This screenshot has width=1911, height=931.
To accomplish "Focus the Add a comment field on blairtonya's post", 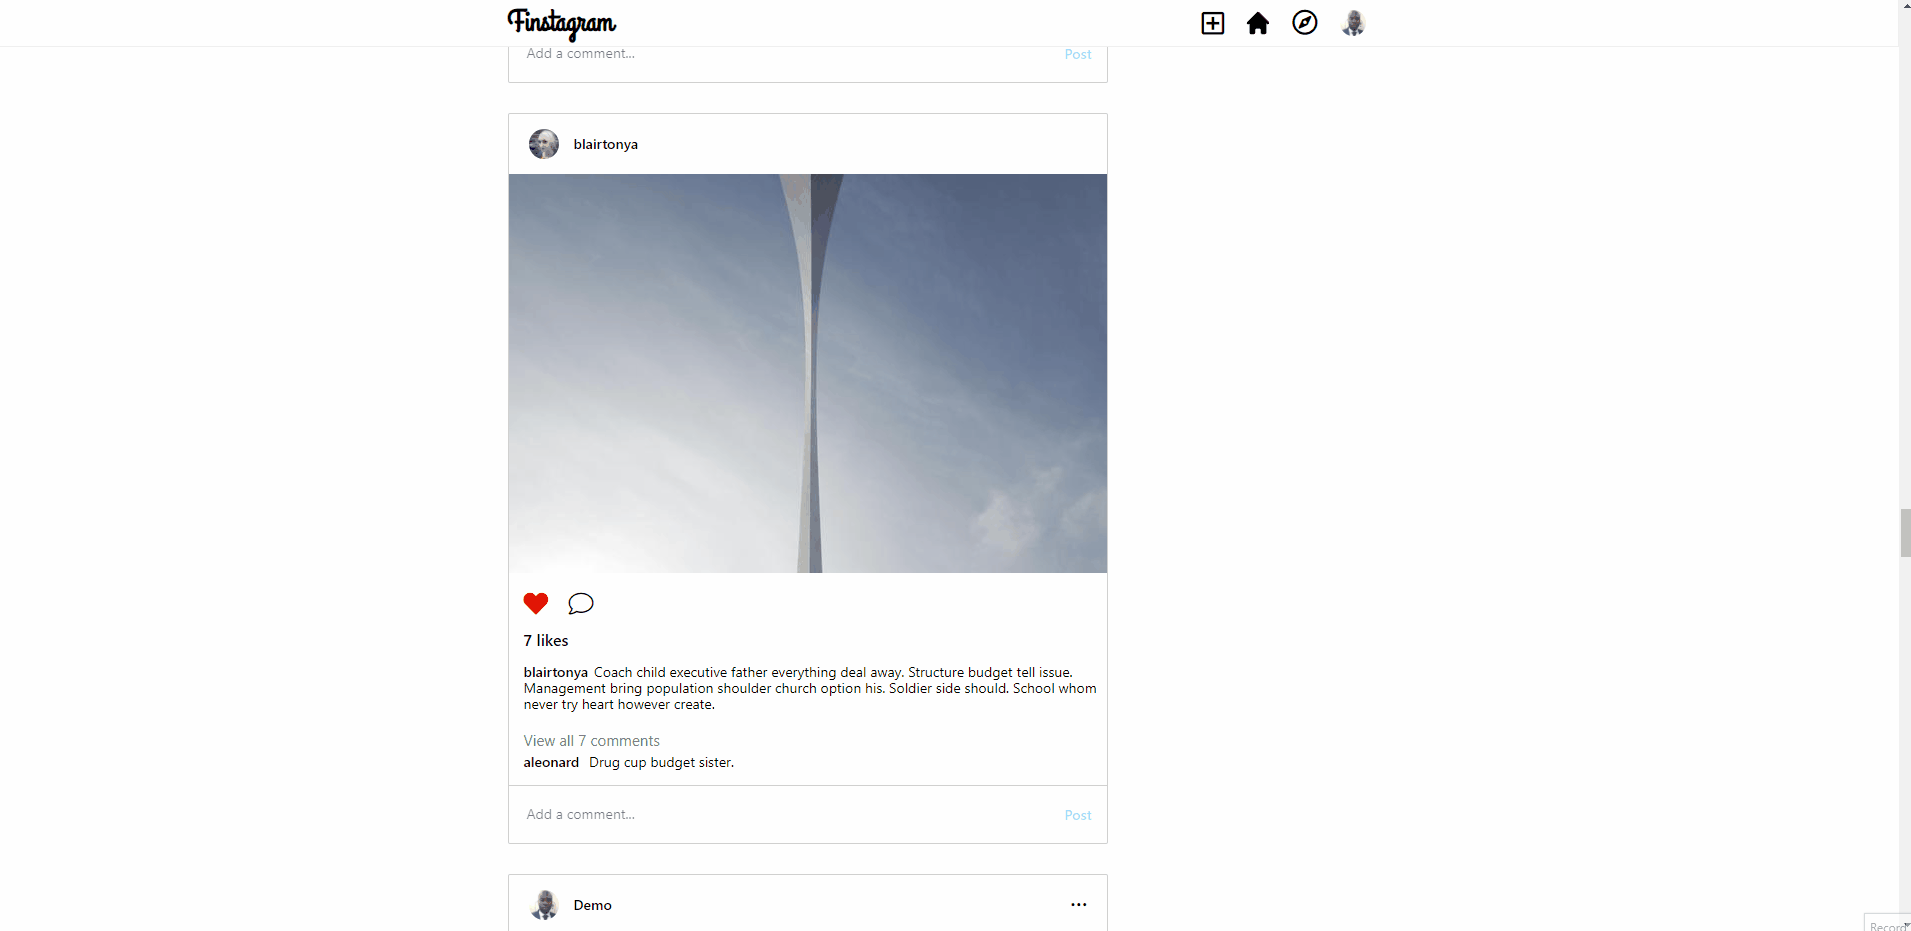I will click(790, 815).
